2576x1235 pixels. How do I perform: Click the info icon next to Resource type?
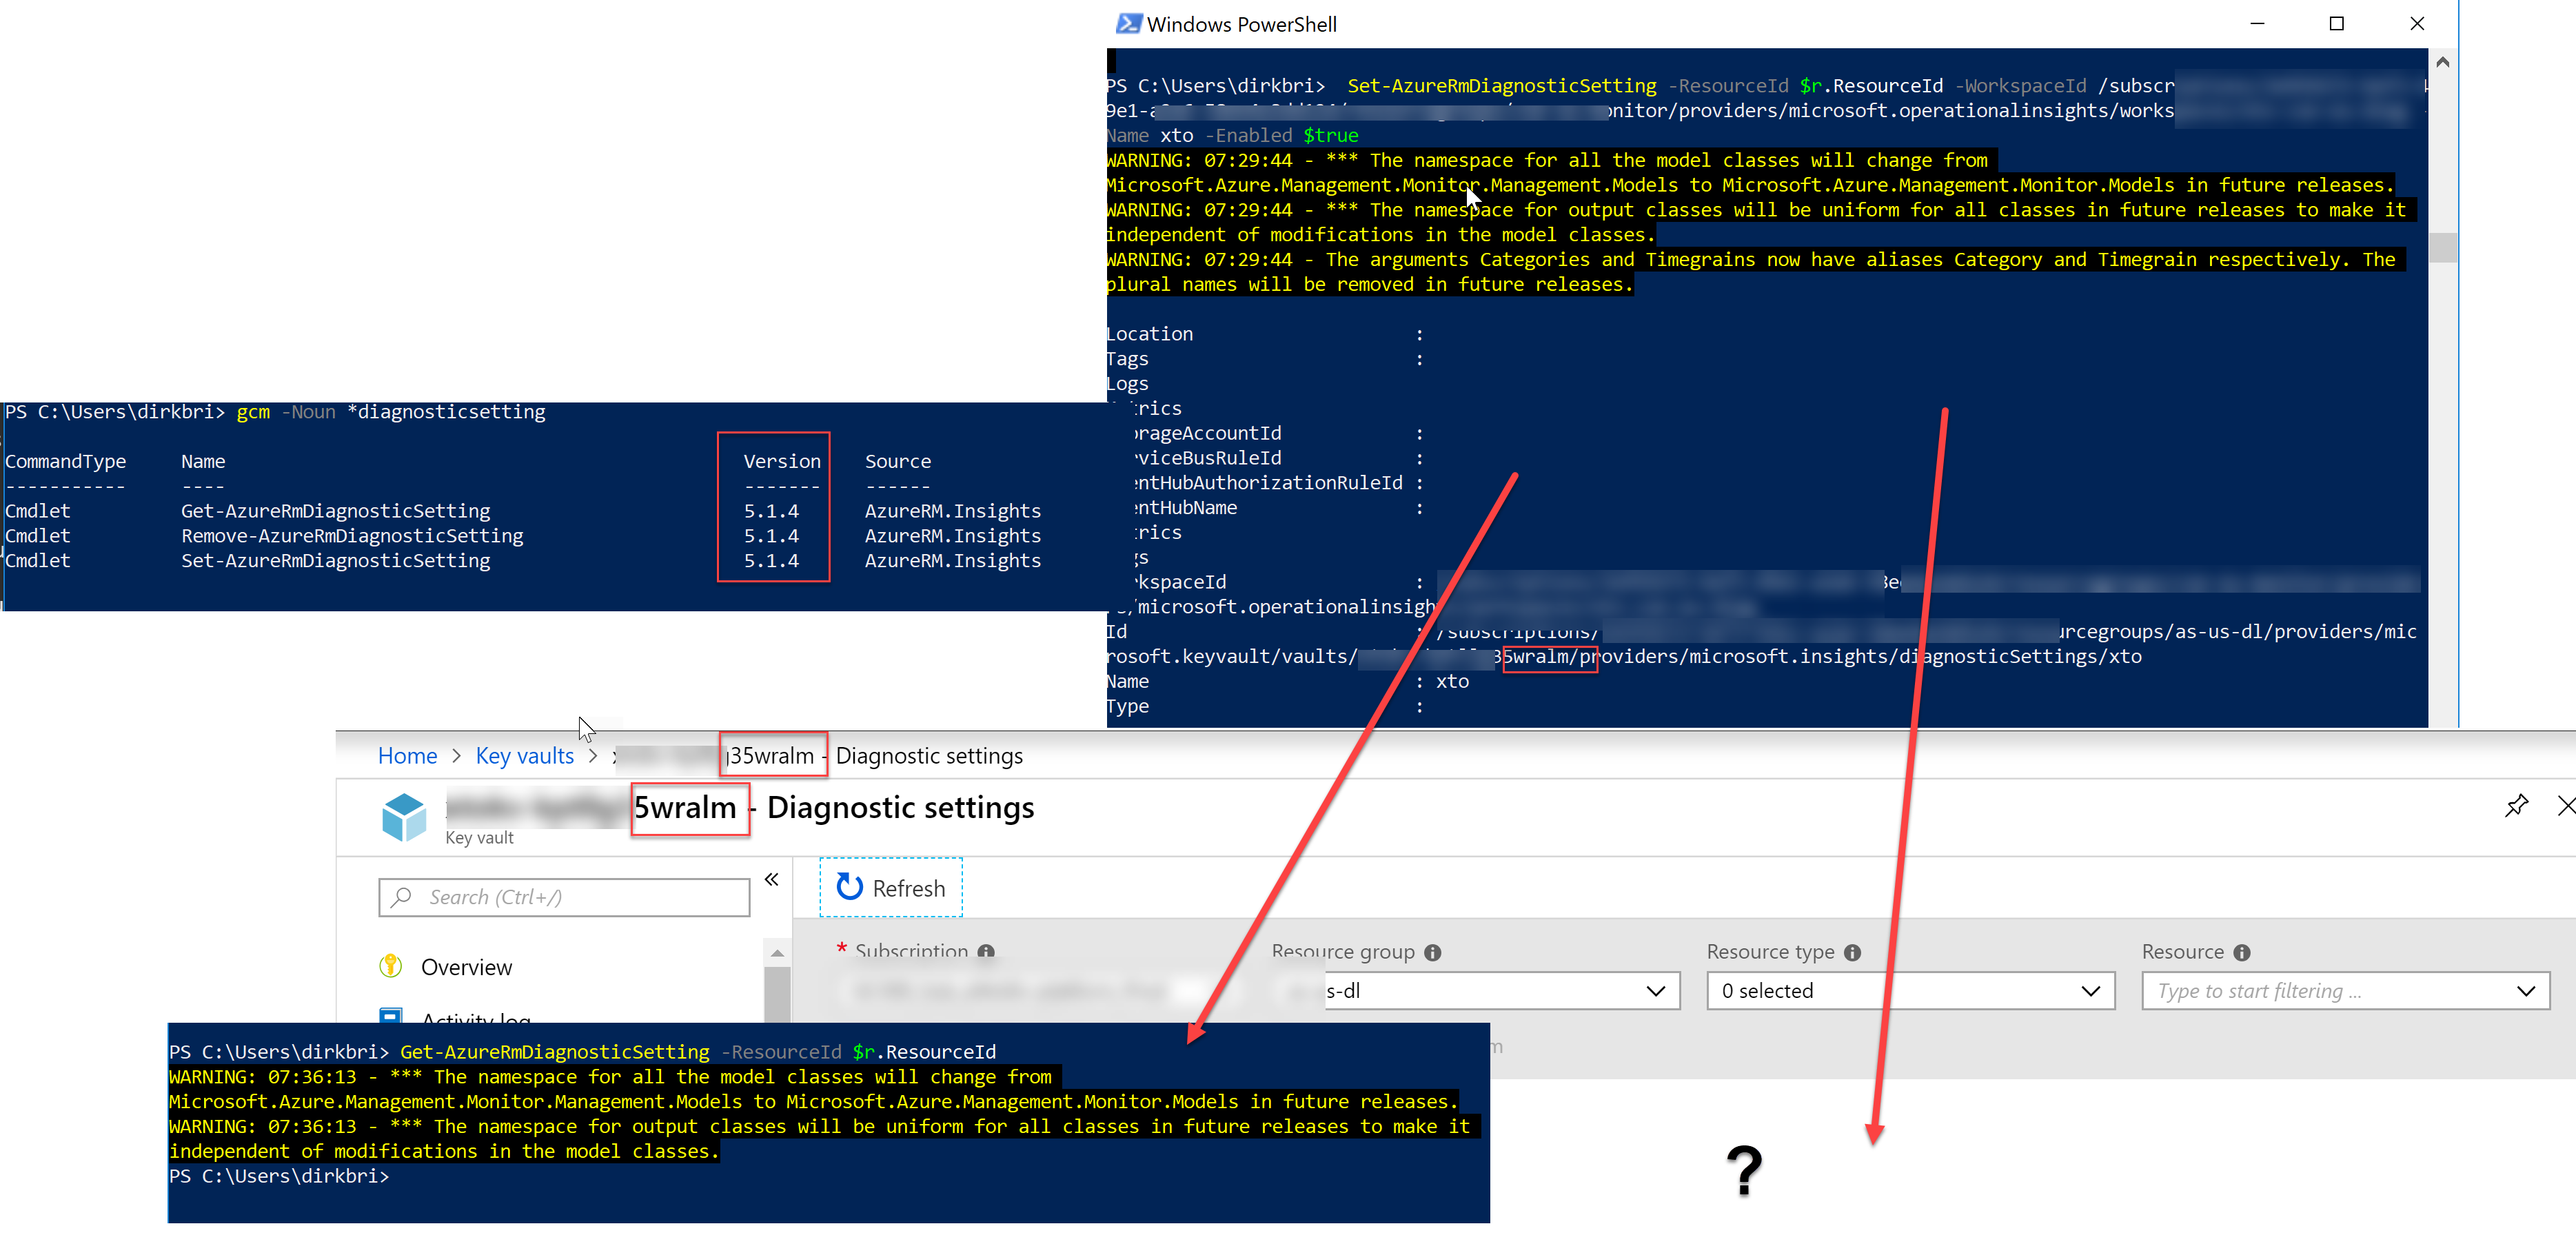pos(1853,953)
